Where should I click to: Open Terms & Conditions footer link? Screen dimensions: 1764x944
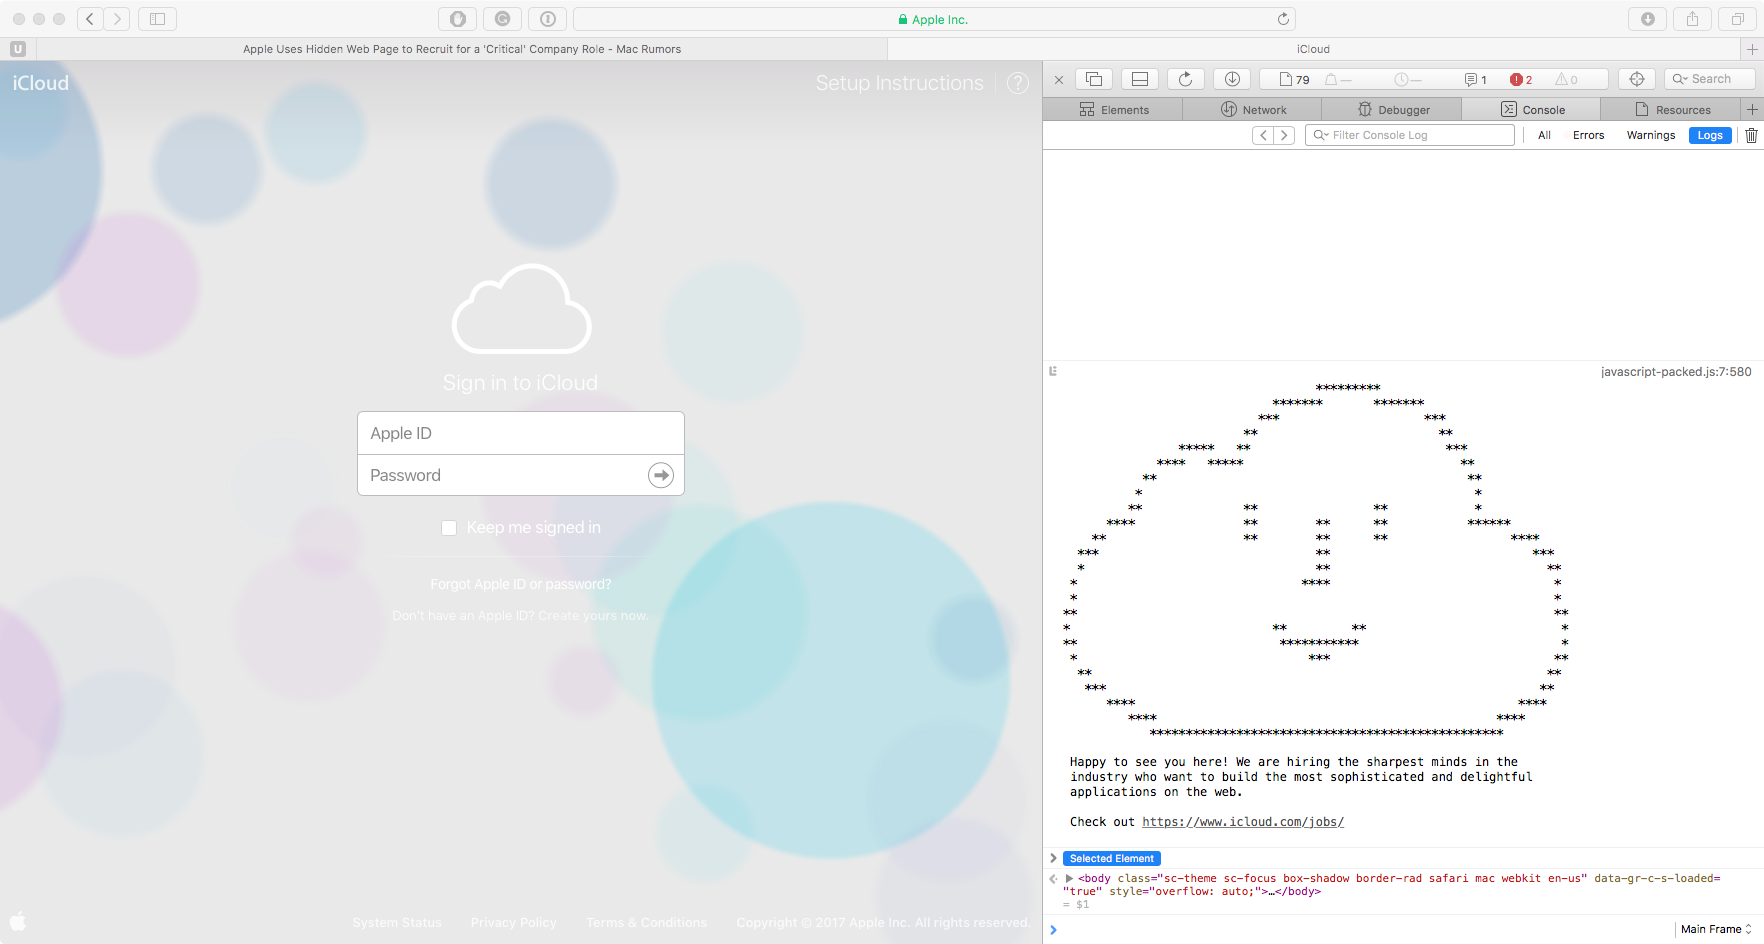[x=646, y=922]
